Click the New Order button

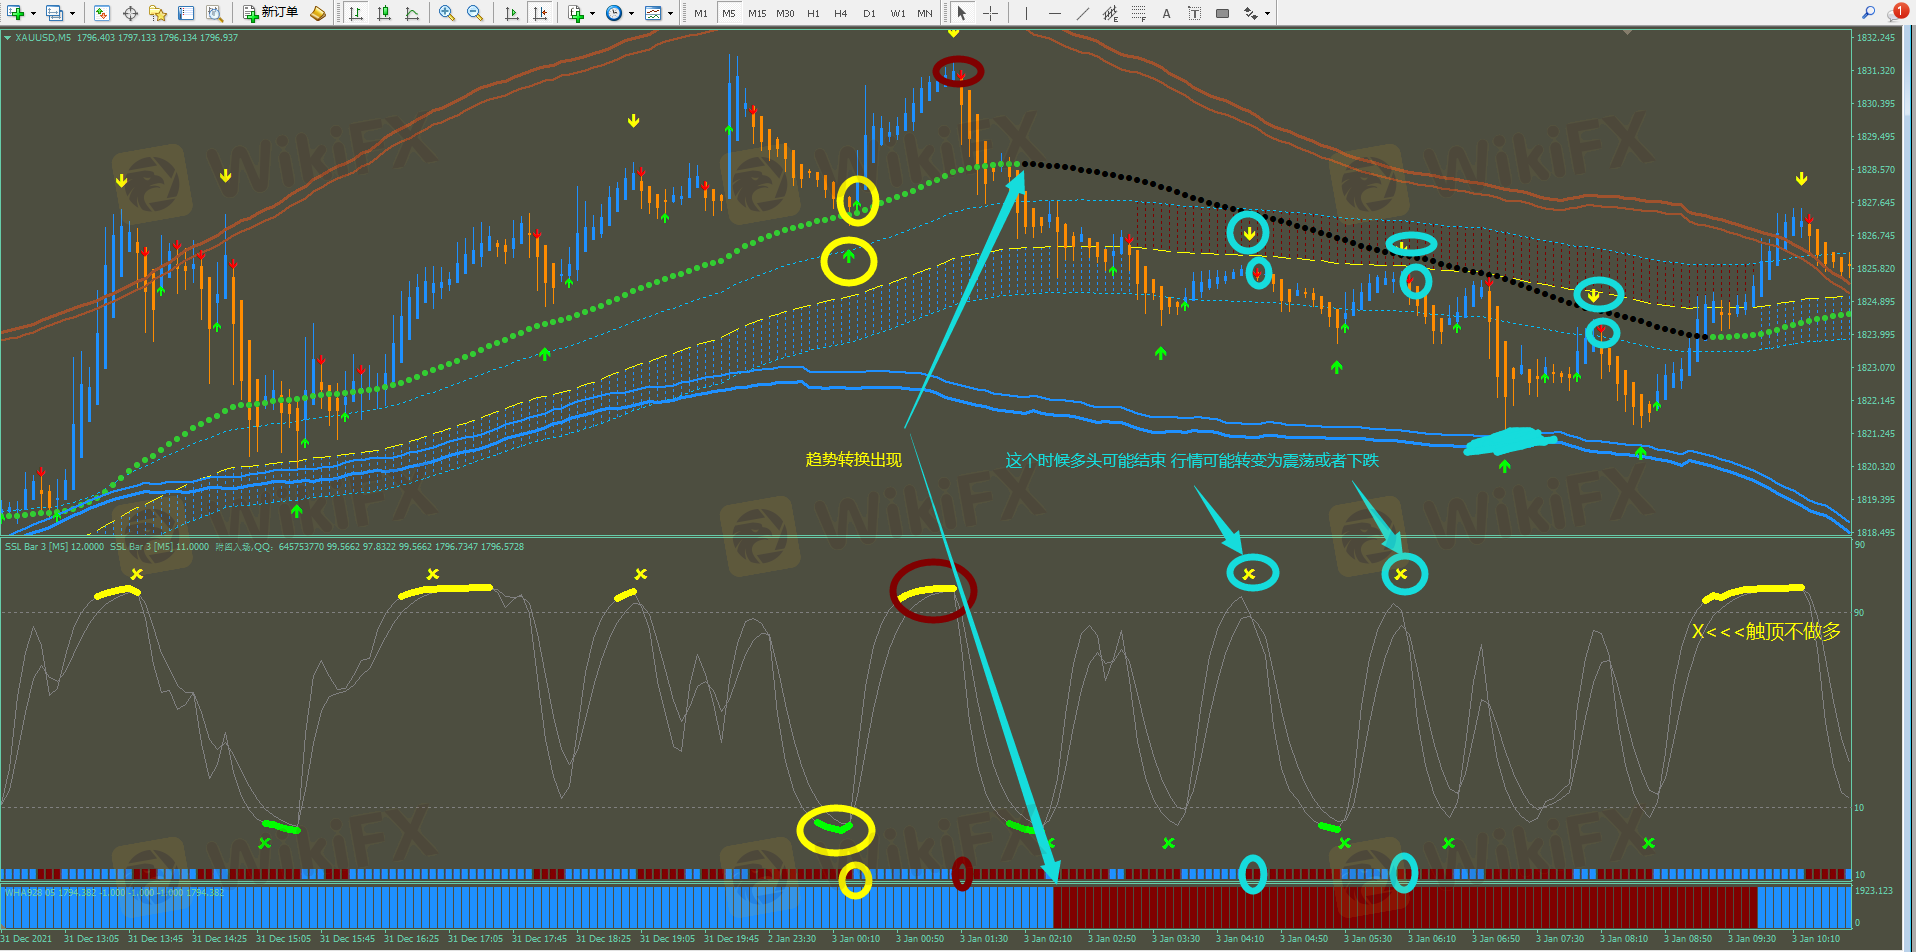(271, 13)
